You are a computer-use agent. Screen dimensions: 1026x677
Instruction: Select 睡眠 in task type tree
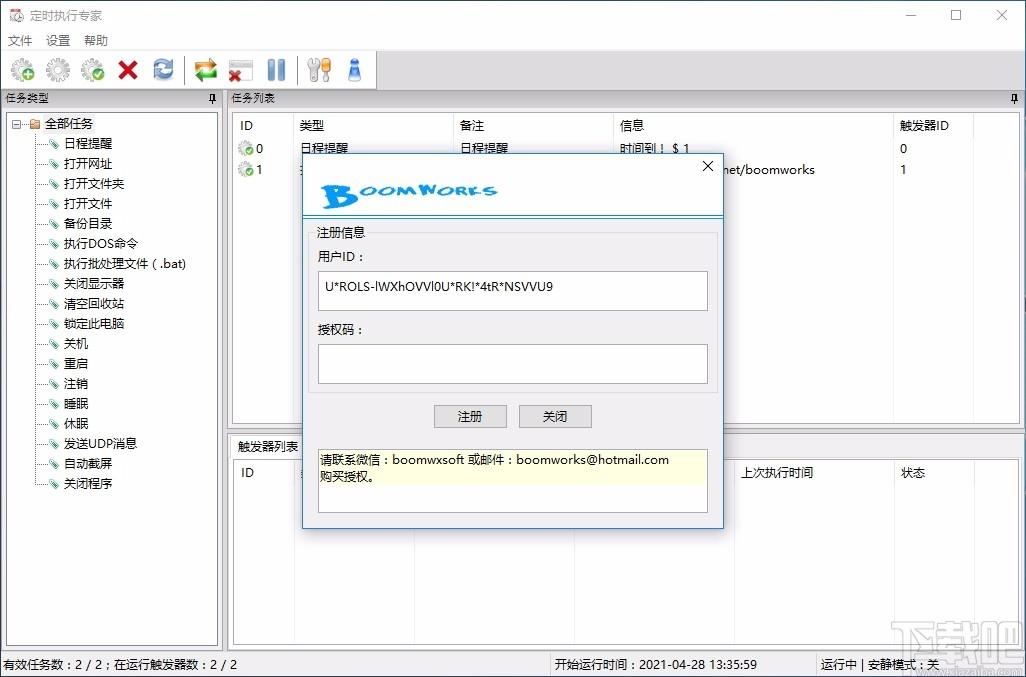click(76, 404)
